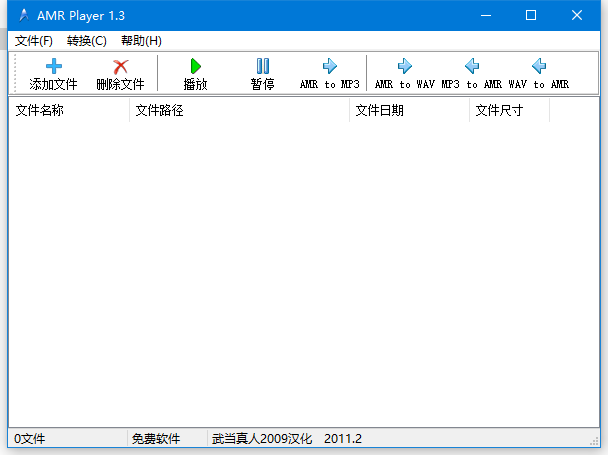Click the 文件日期 column header
This screenshot has width=608, height=455.
pyautogui.click(x=408, y=111)
